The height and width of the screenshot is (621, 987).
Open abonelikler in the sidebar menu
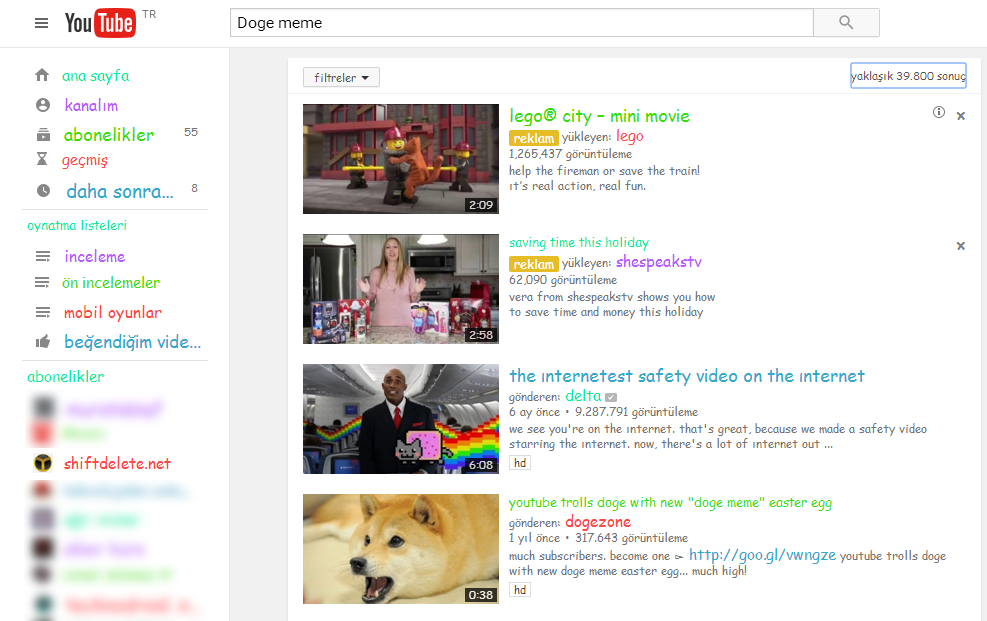[109, 135]
